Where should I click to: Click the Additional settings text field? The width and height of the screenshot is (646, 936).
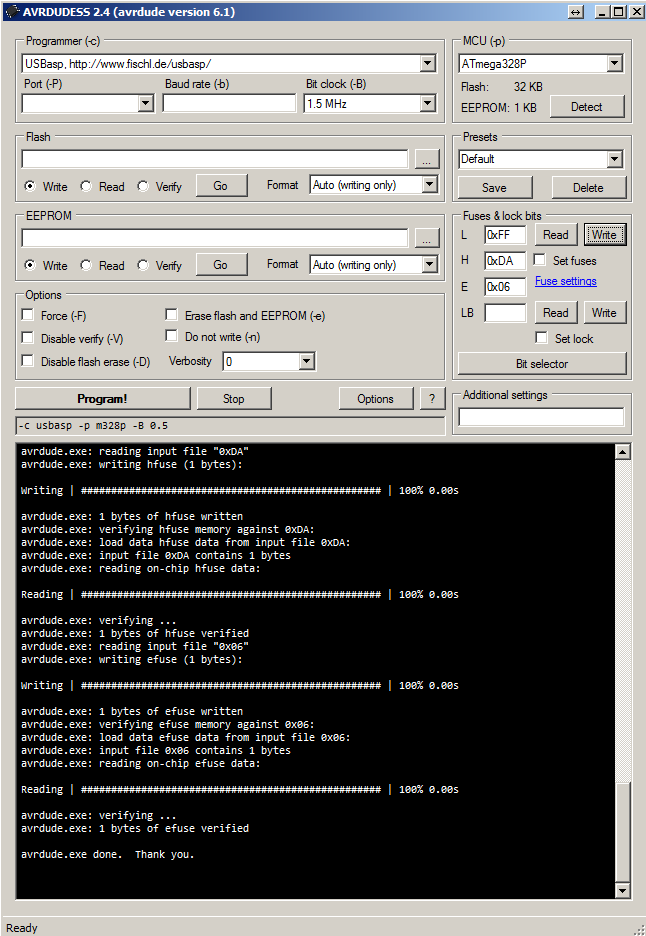click(541, 417)
